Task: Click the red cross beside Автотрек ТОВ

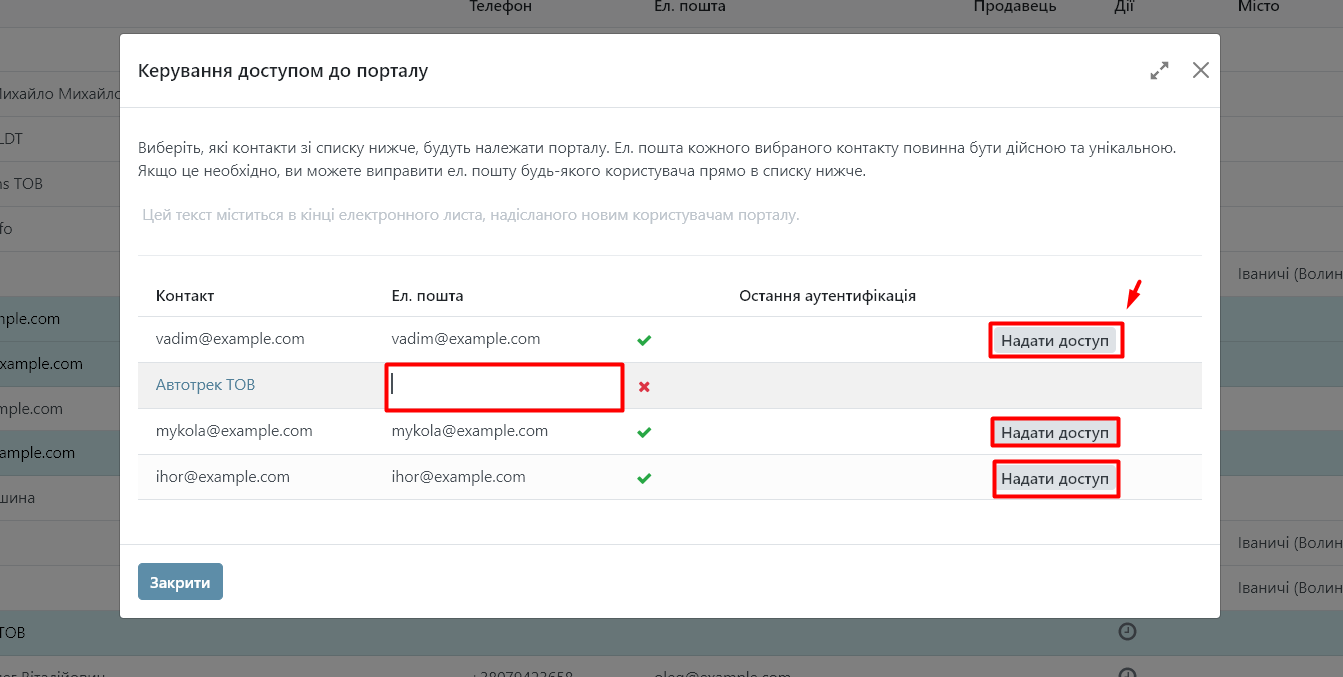Action: click(644, 386)
